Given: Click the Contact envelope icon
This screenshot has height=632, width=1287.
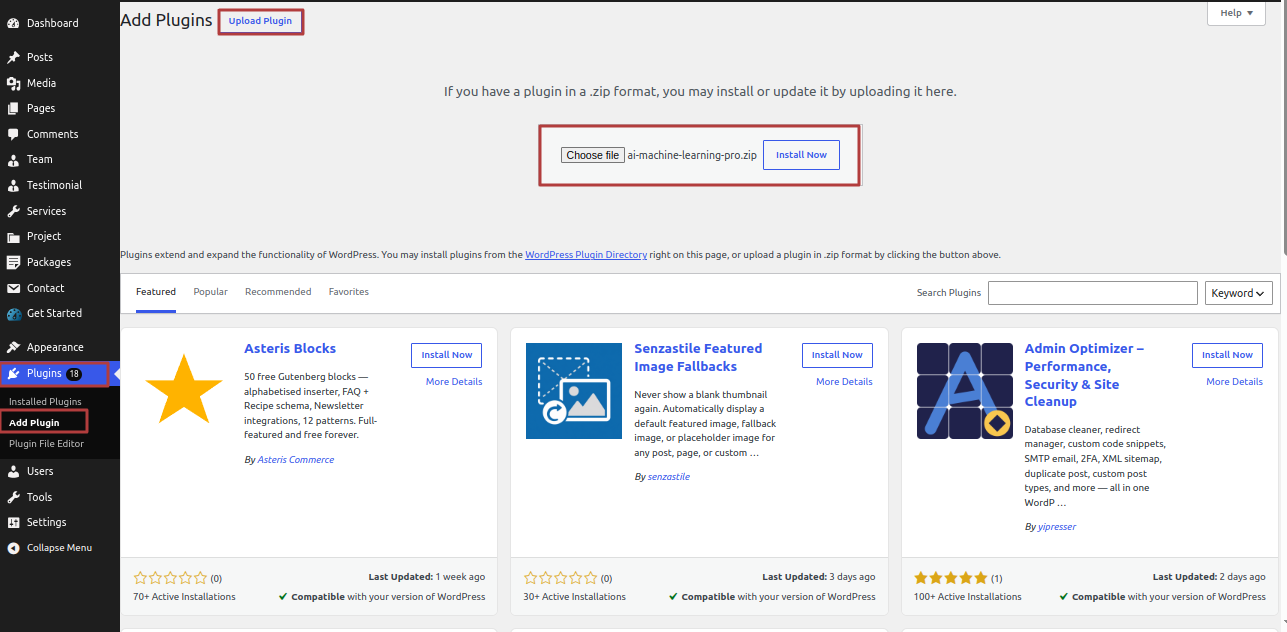Looking at the screenshot, I should [x=13, y=288].
